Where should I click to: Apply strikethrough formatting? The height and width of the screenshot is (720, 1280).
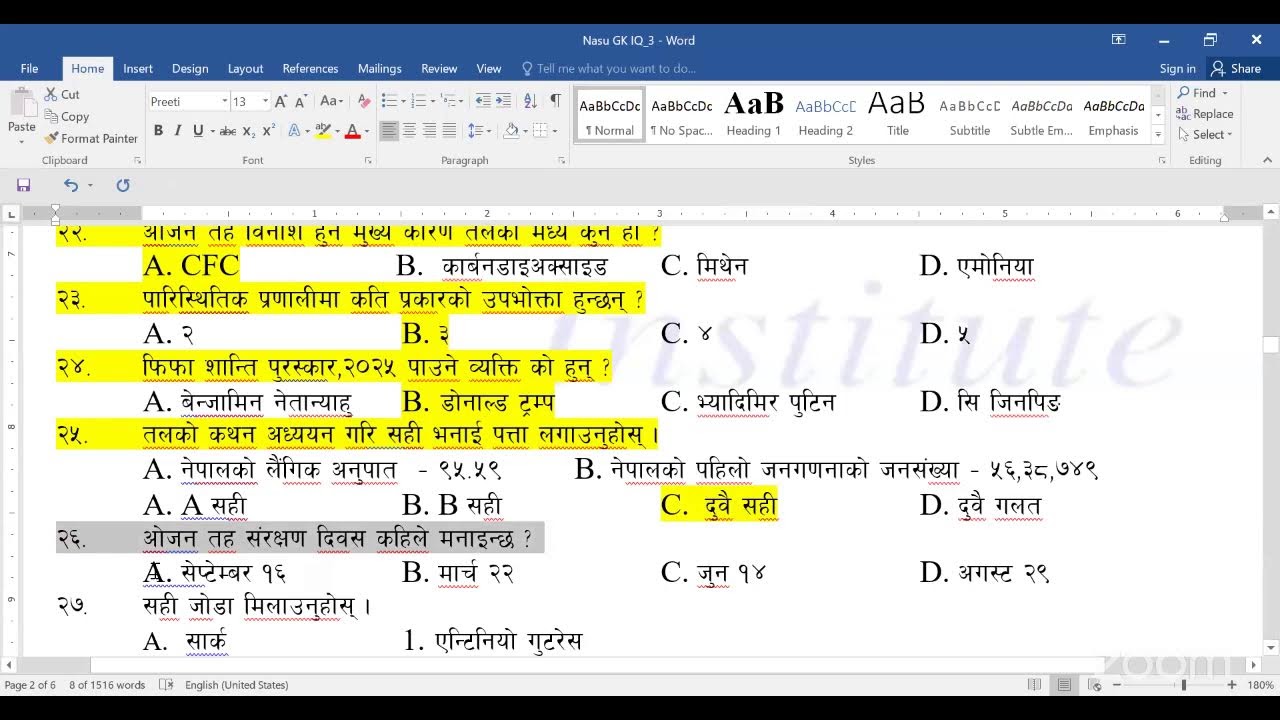click(x=227, y=131)
